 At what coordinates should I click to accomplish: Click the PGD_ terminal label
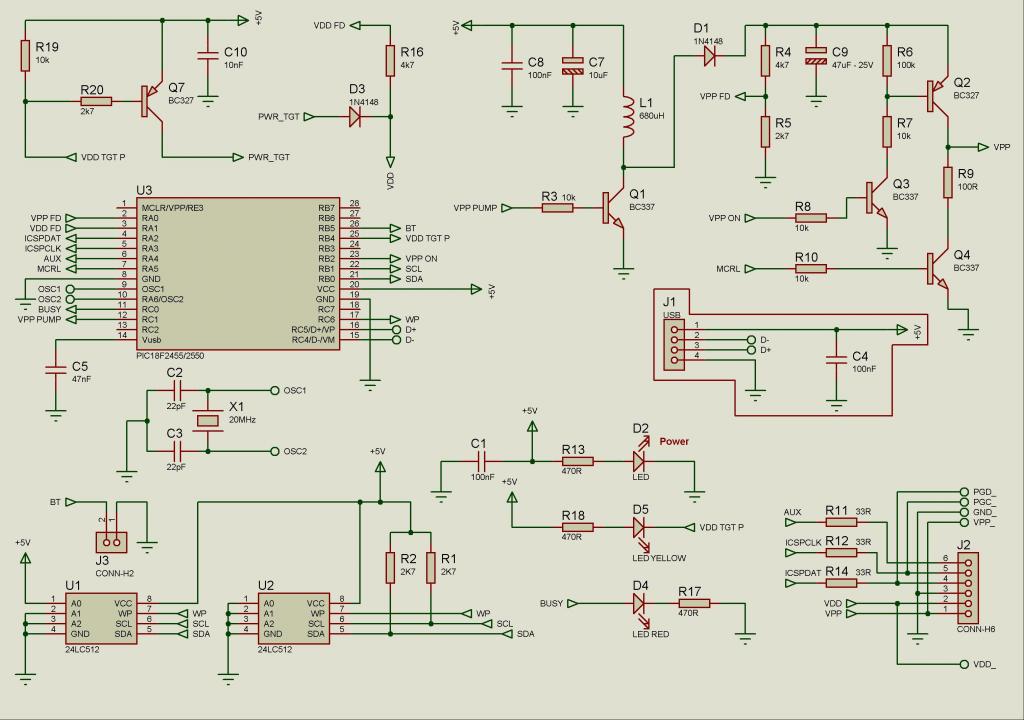[985, 492]
